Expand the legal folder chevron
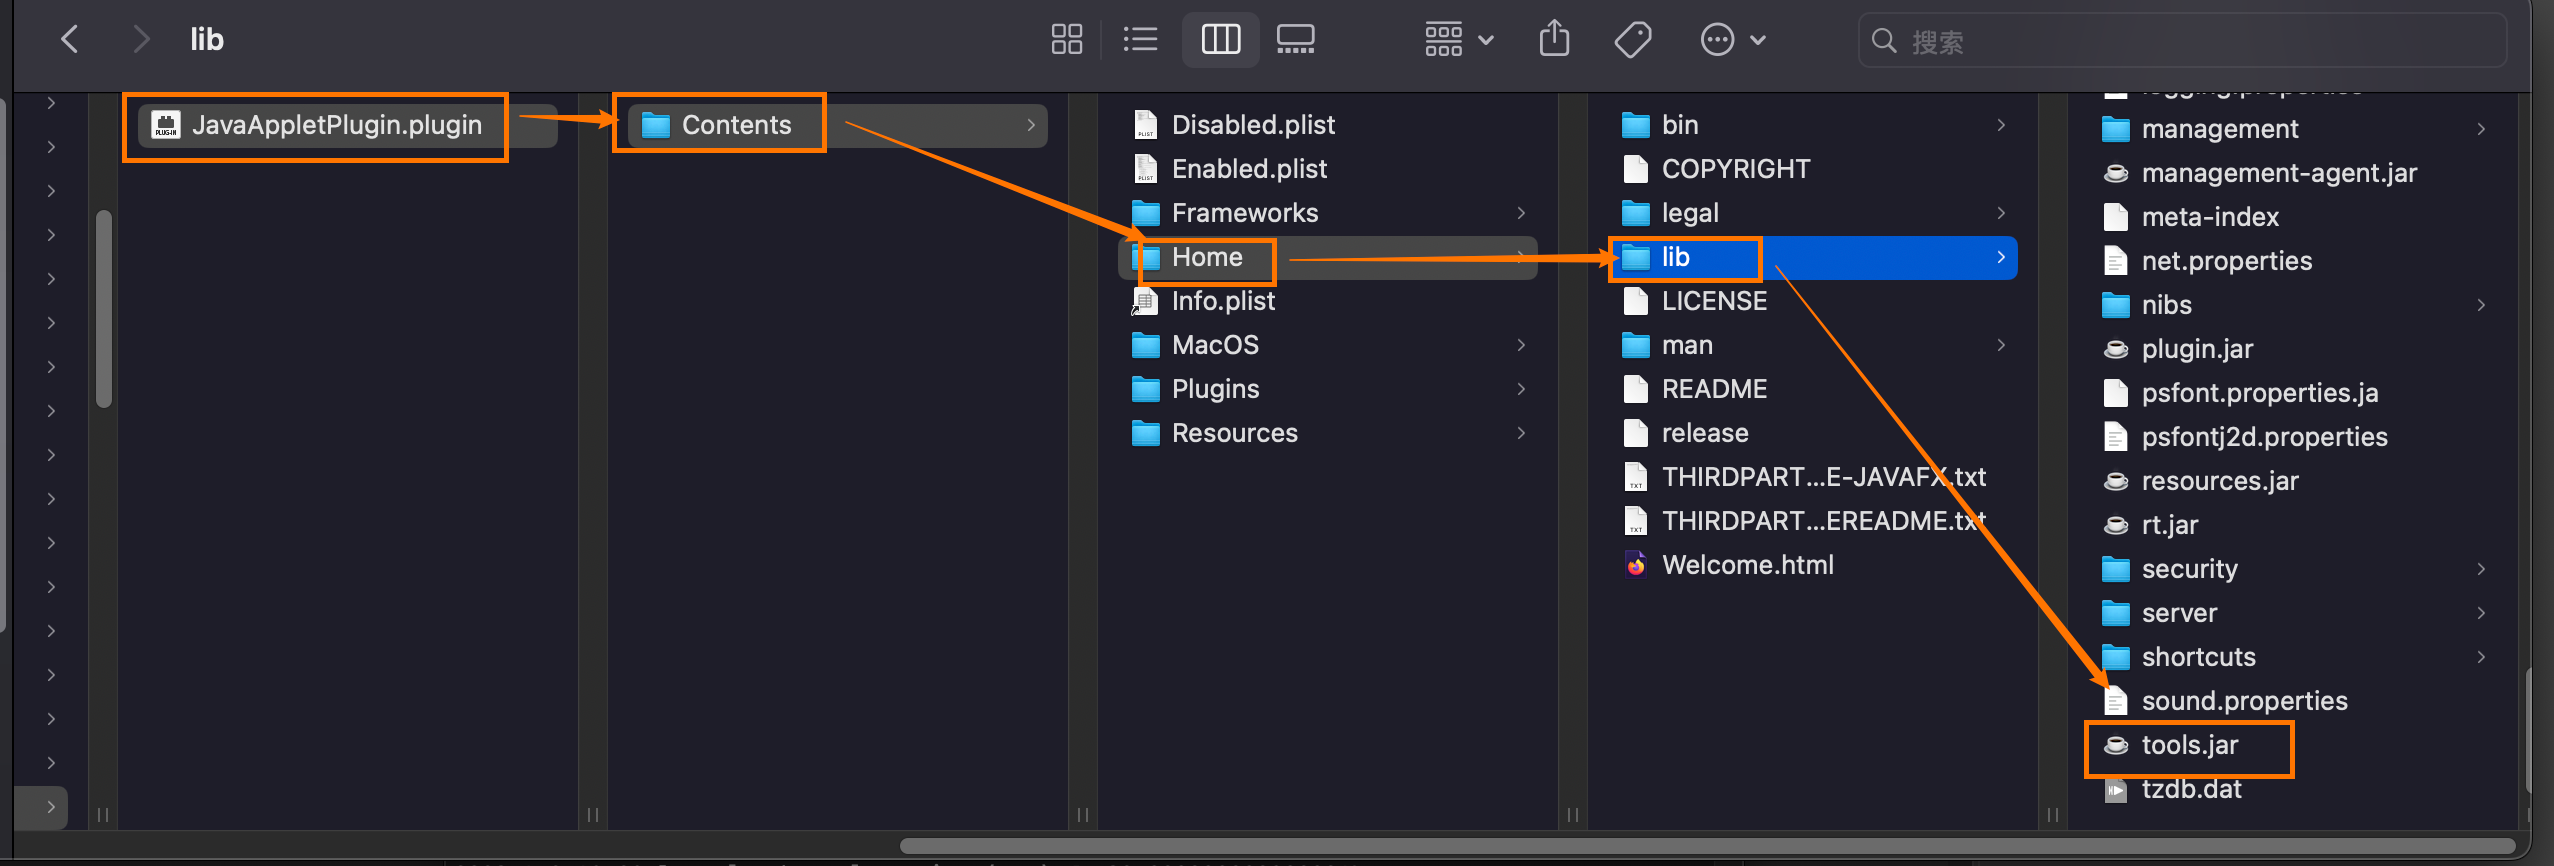This screenshot has height=866, width=2554. point(2001,213)
